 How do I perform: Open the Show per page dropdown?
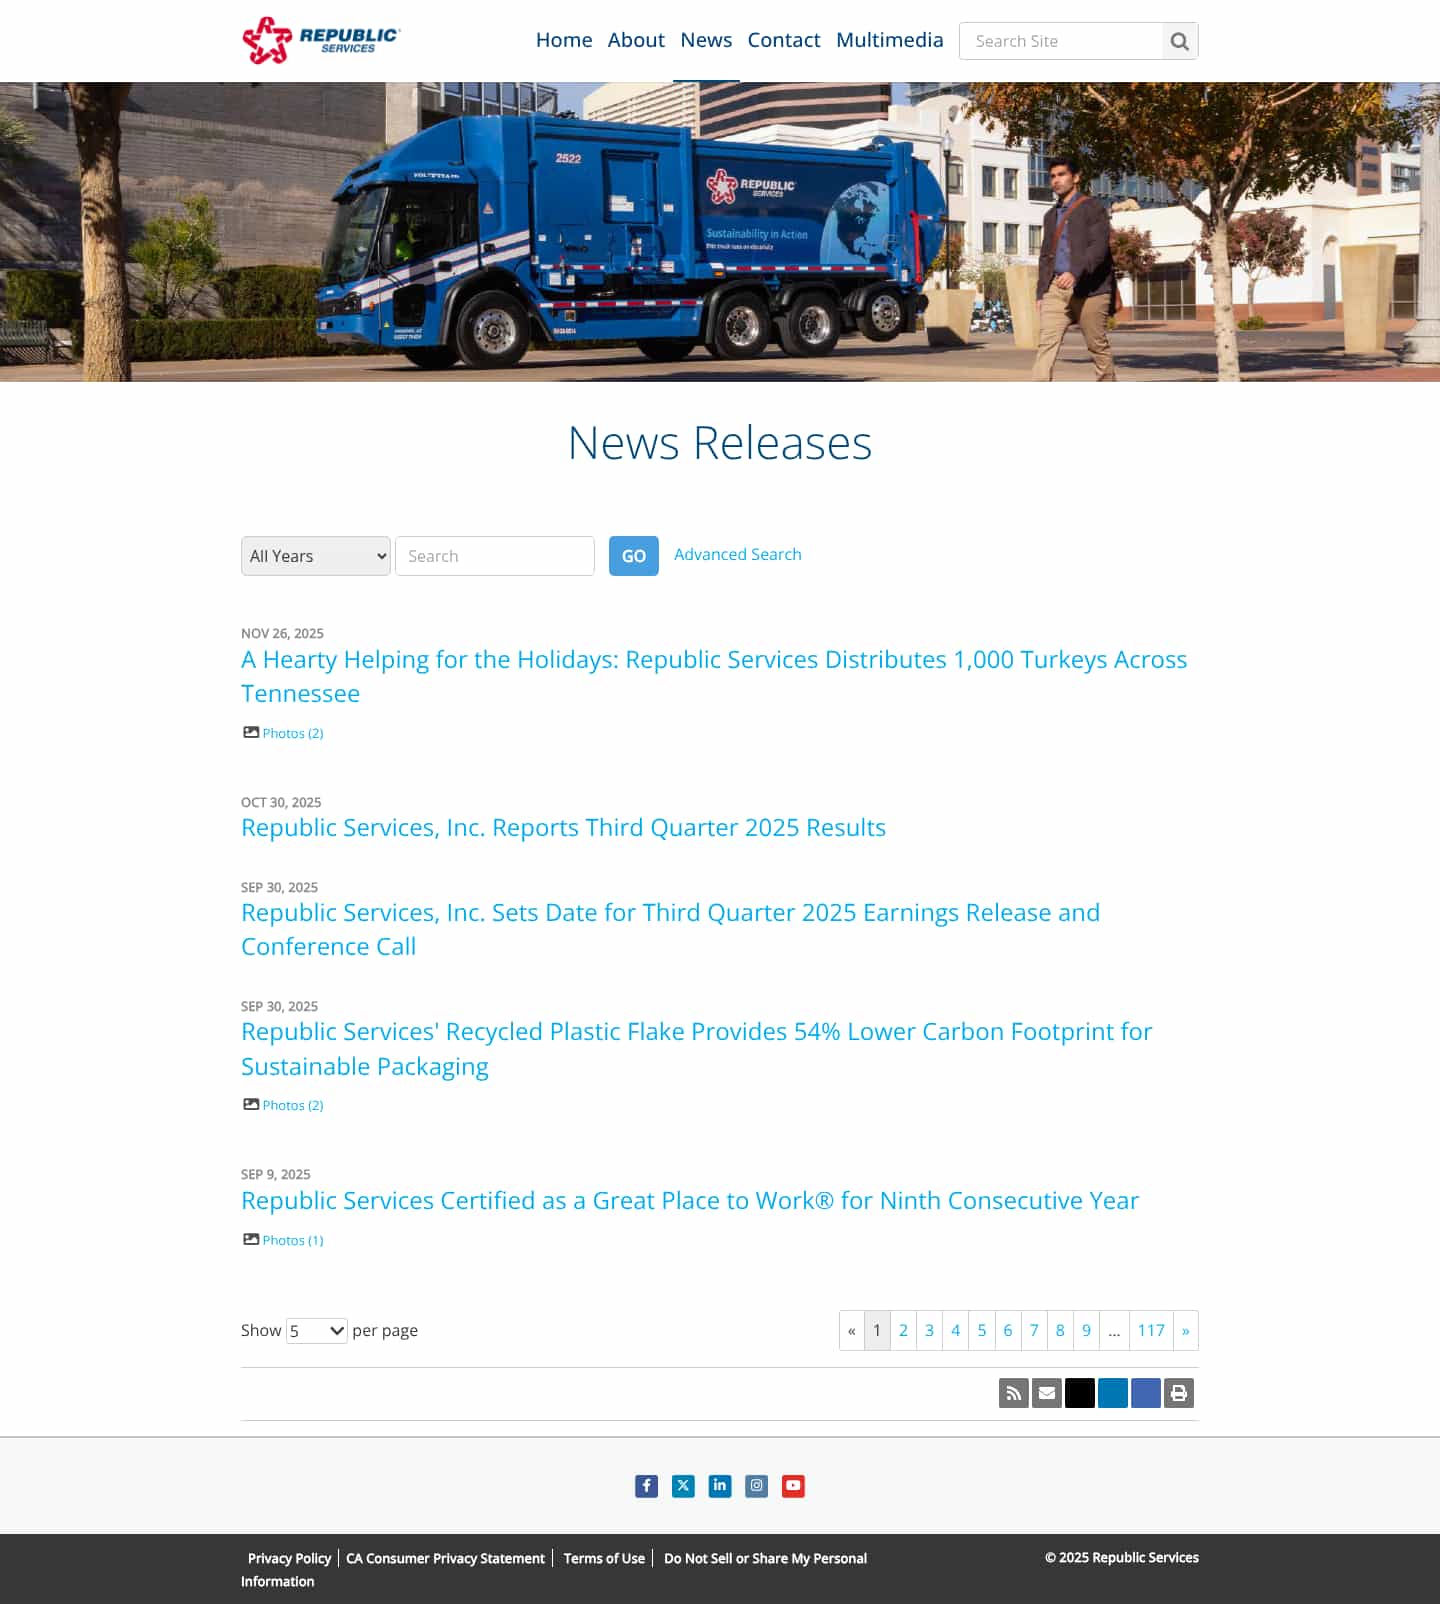pos(317,1331)
